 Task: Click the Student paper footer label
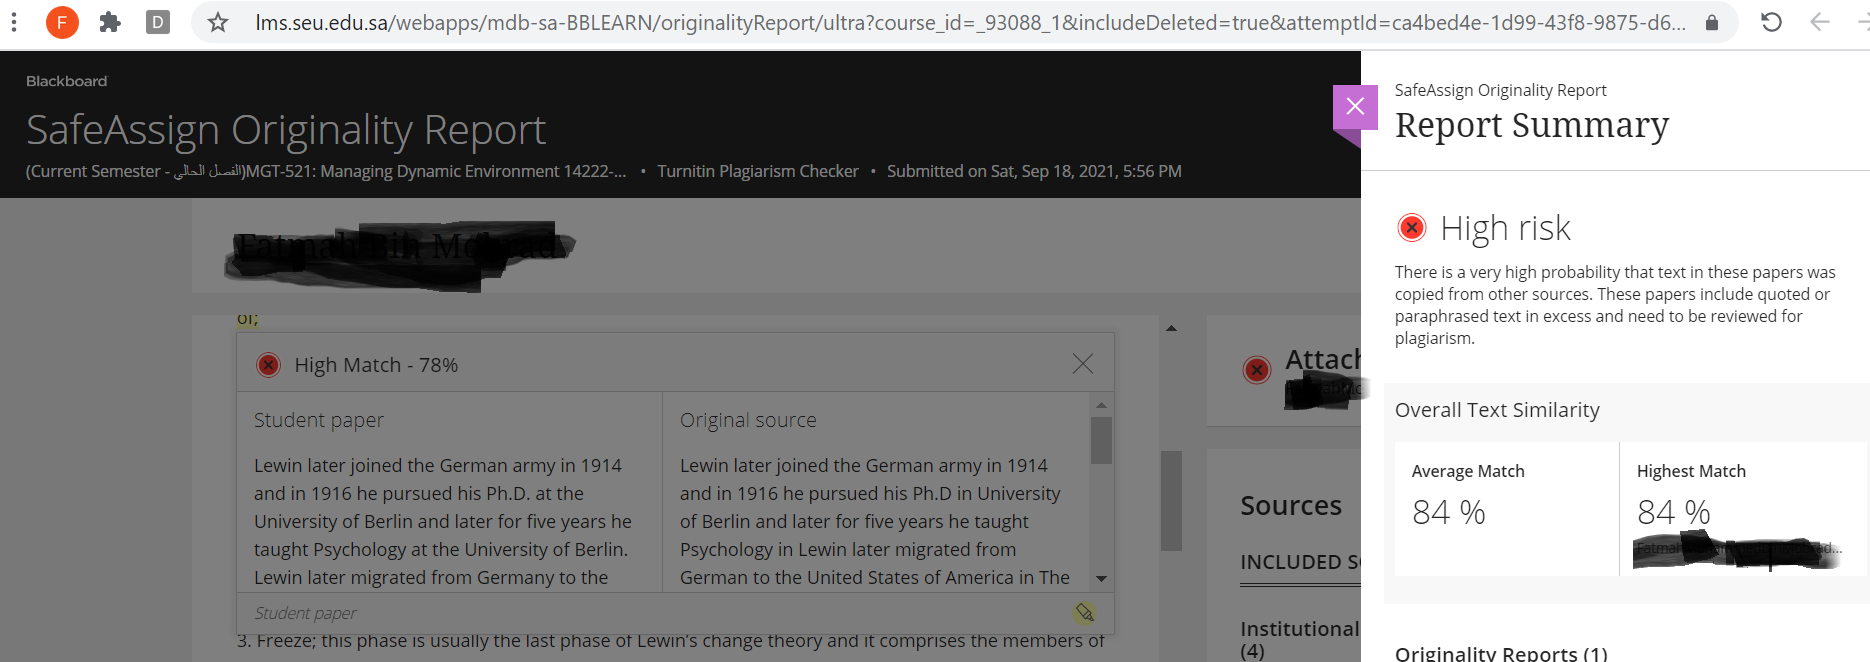tap(305, 613)
